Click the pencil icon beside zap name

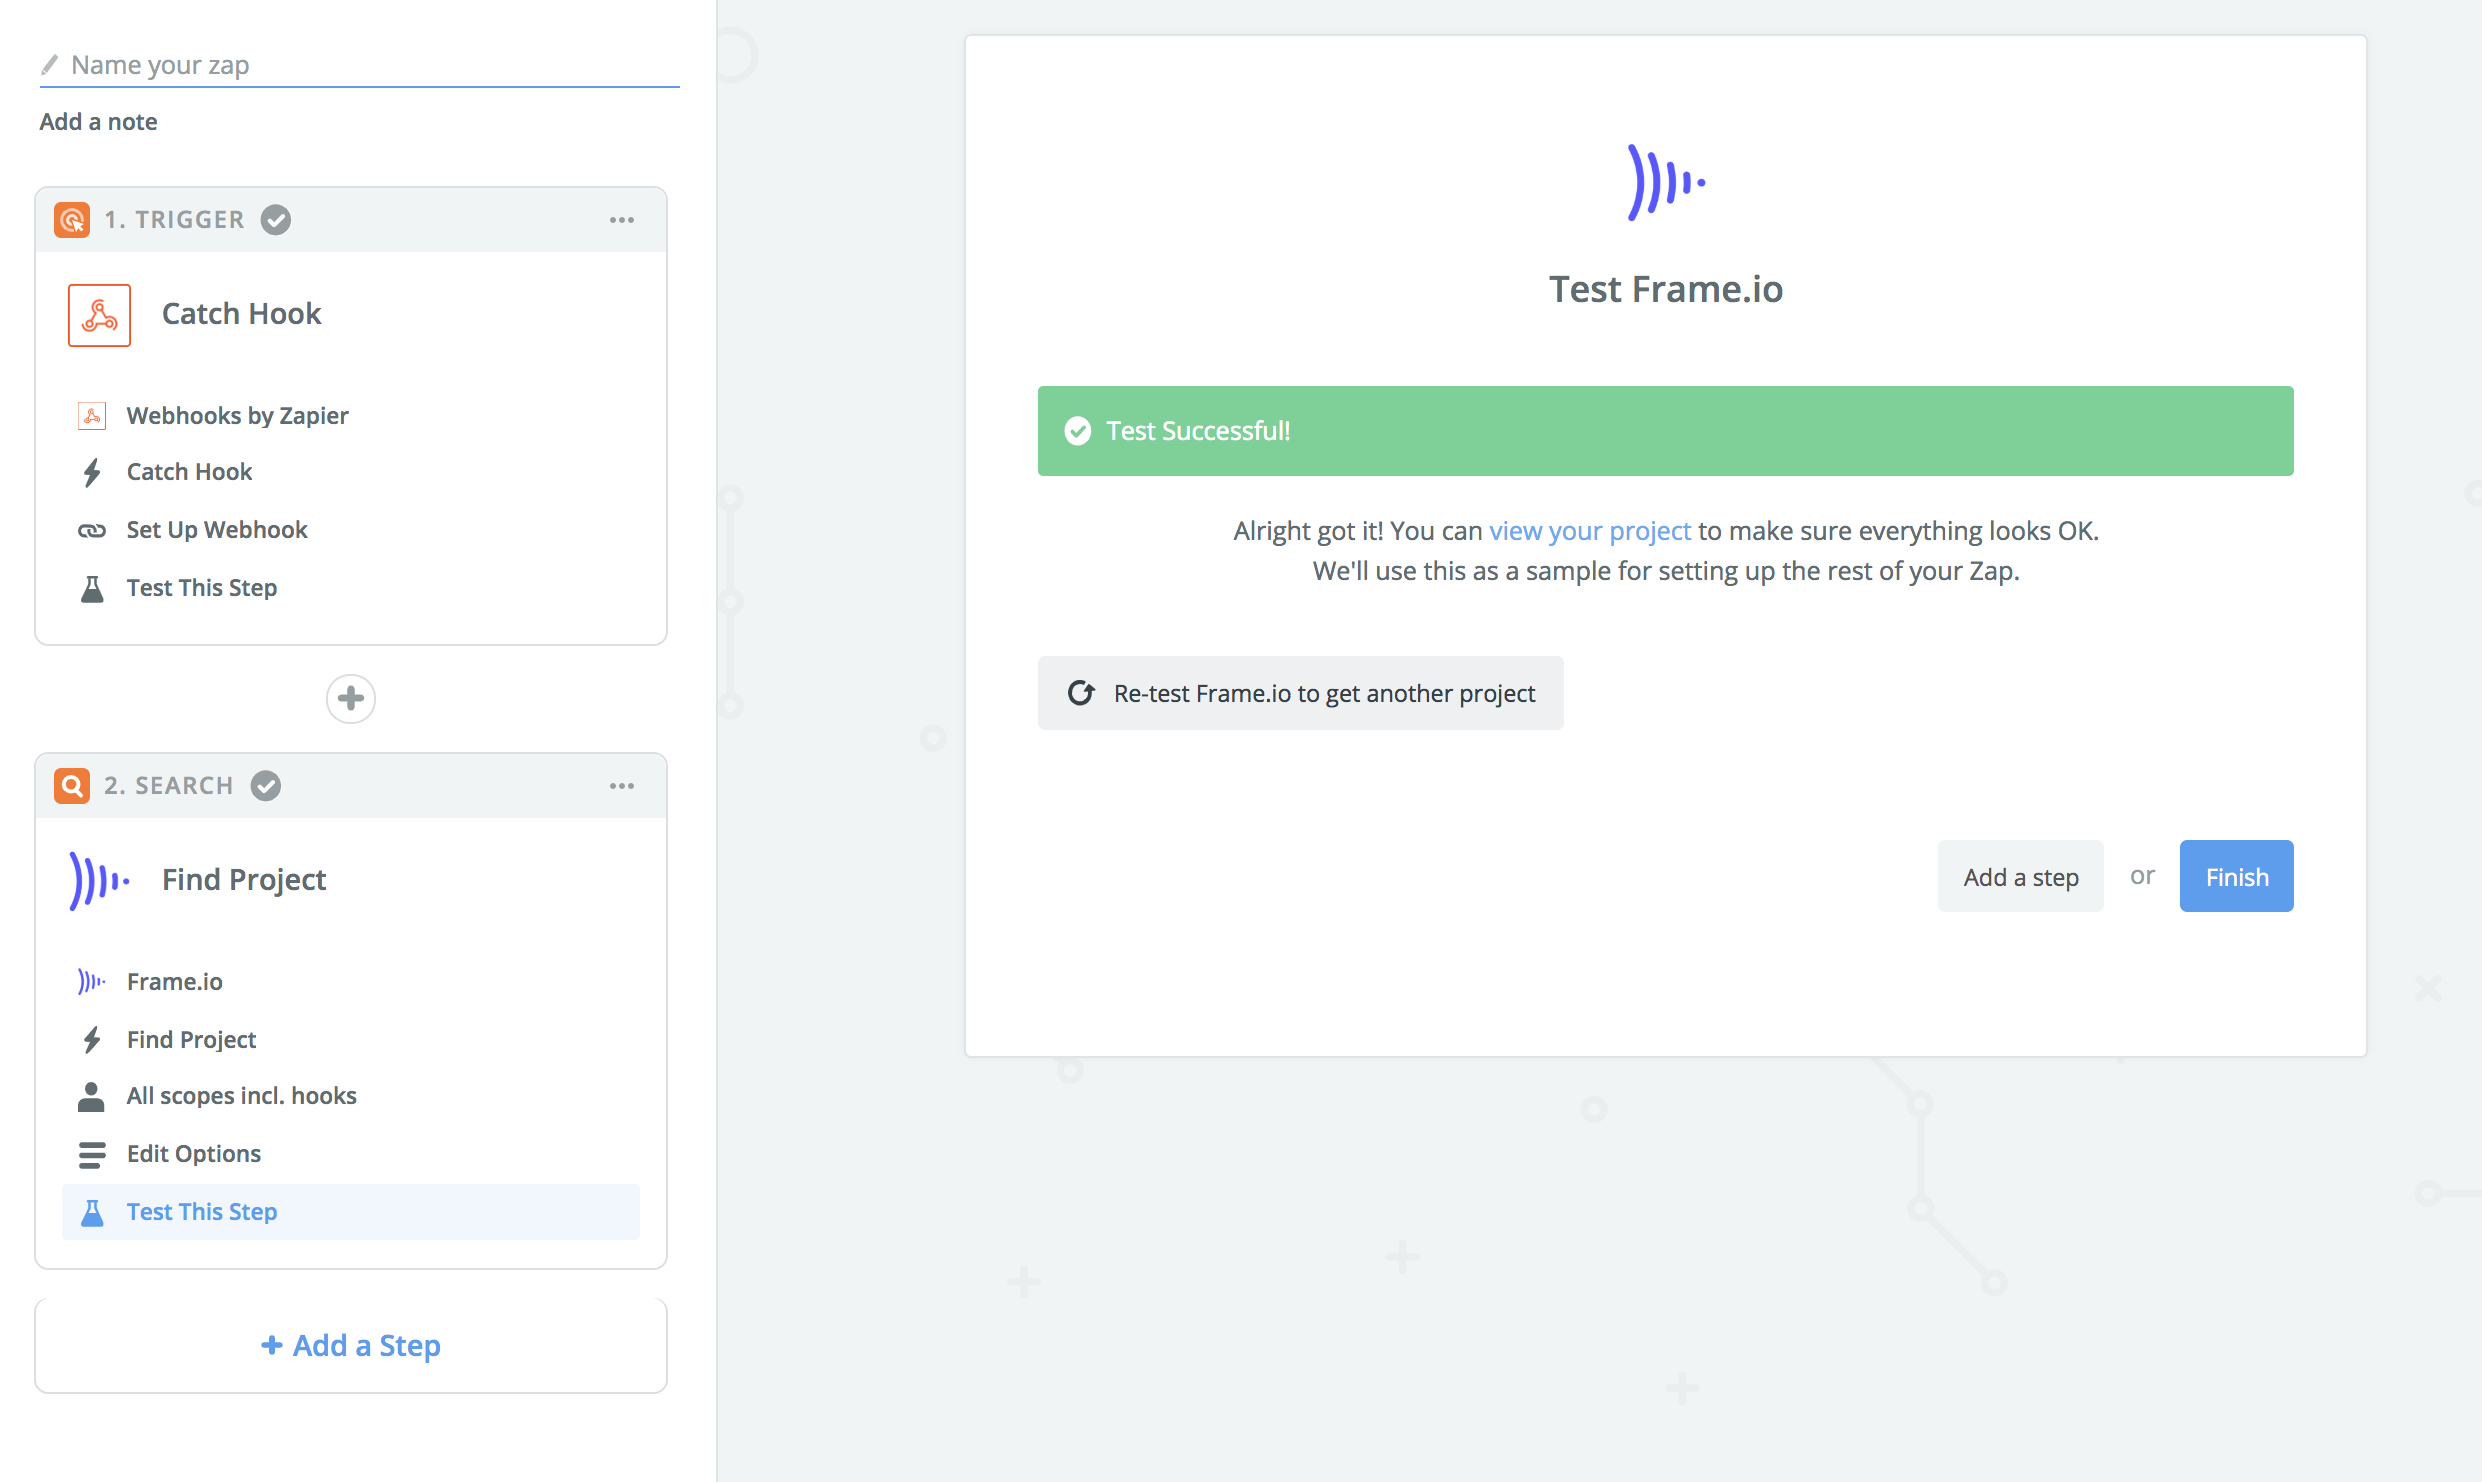click(49, 65)
